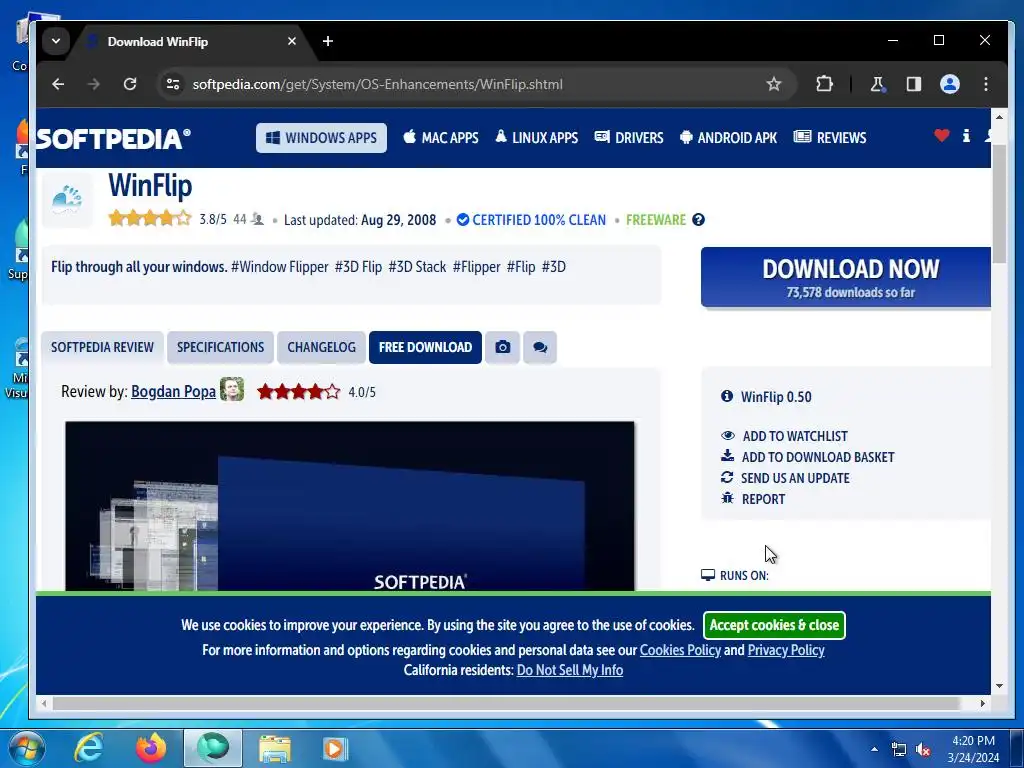
Task: Open site information icon in address bar
Action: click(173, 84)
